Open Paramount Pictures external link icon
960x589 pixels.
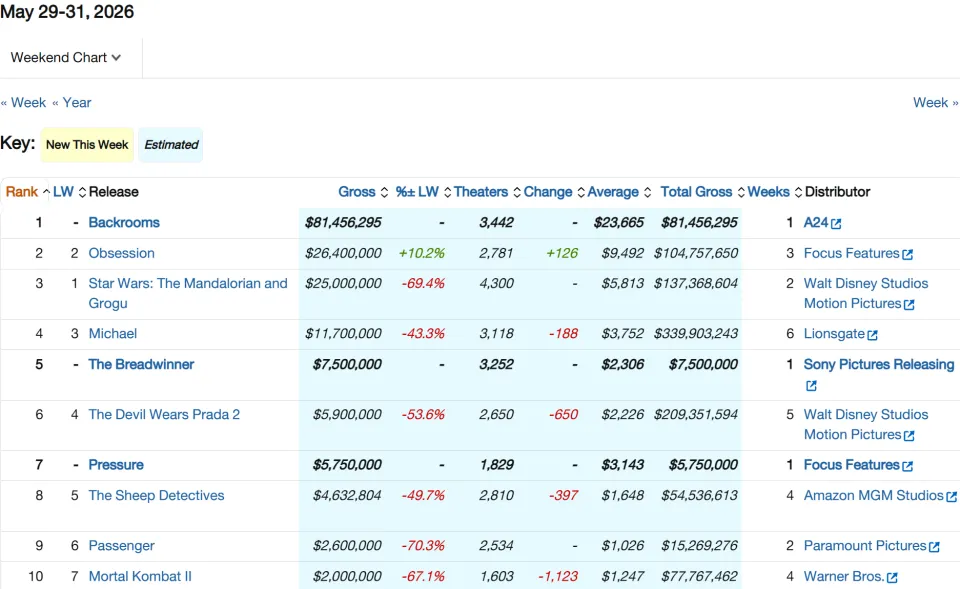[x=934, y=547]
